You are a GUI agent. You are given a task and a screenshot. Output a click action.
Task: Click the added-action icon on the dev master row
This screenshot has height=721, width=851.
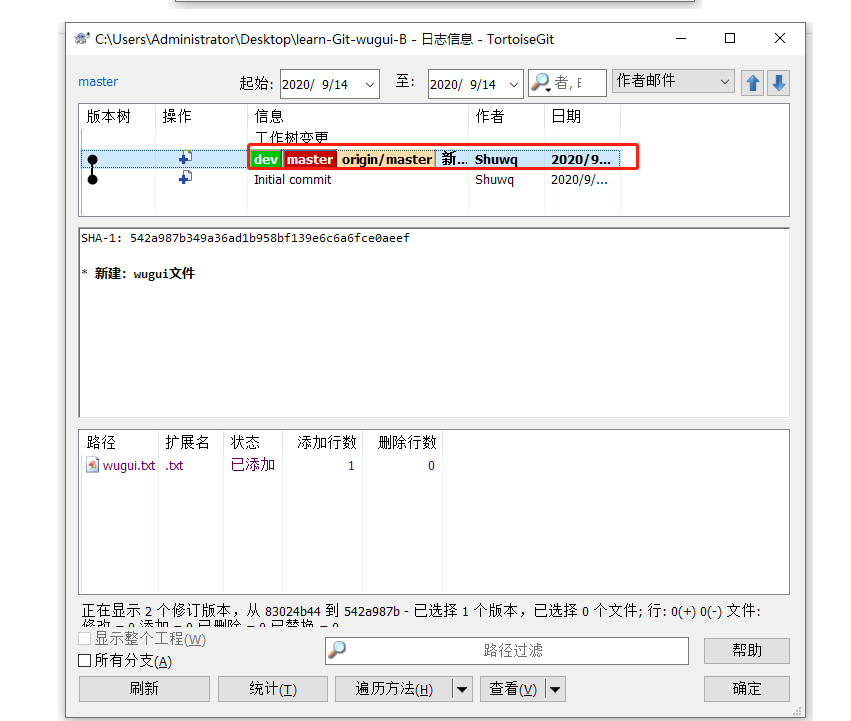[185, 158]
